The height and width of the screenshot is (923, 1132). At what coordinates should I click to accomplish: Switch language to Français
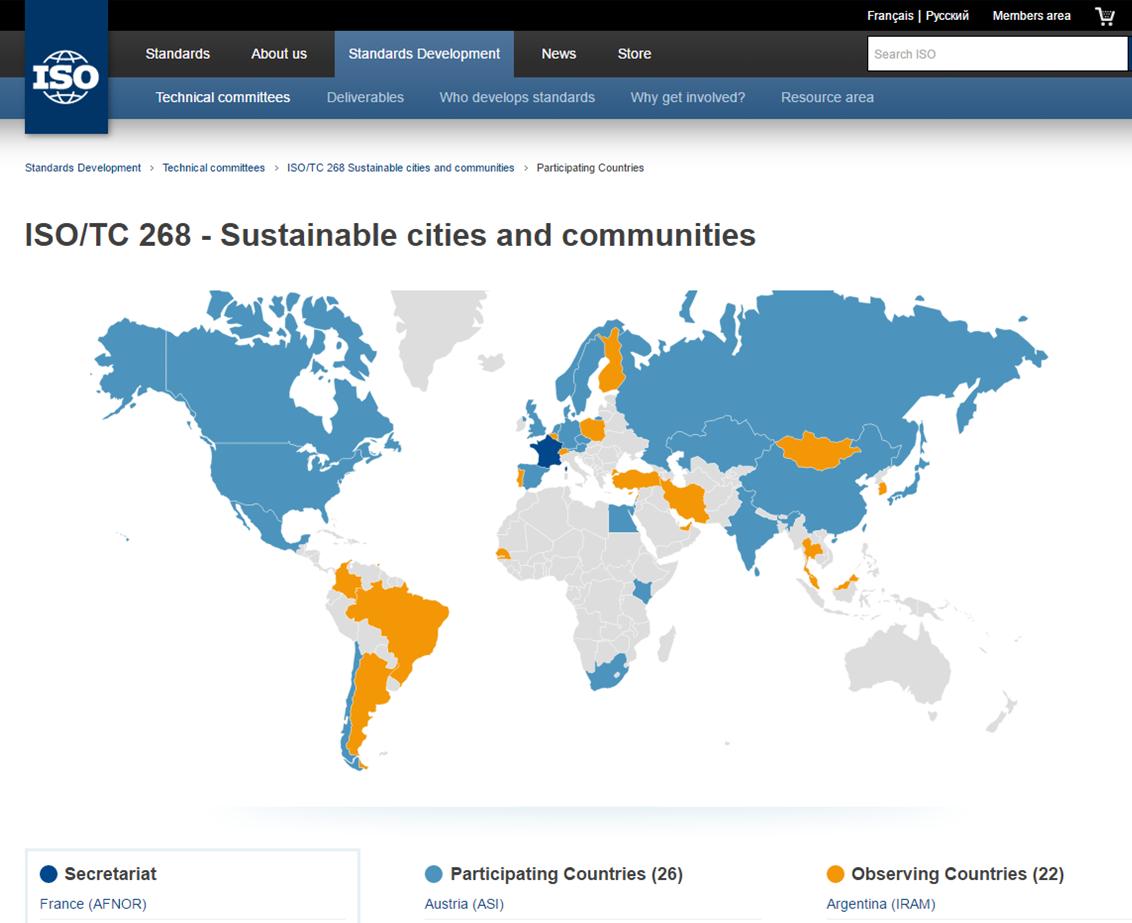[x=889, y=16]
